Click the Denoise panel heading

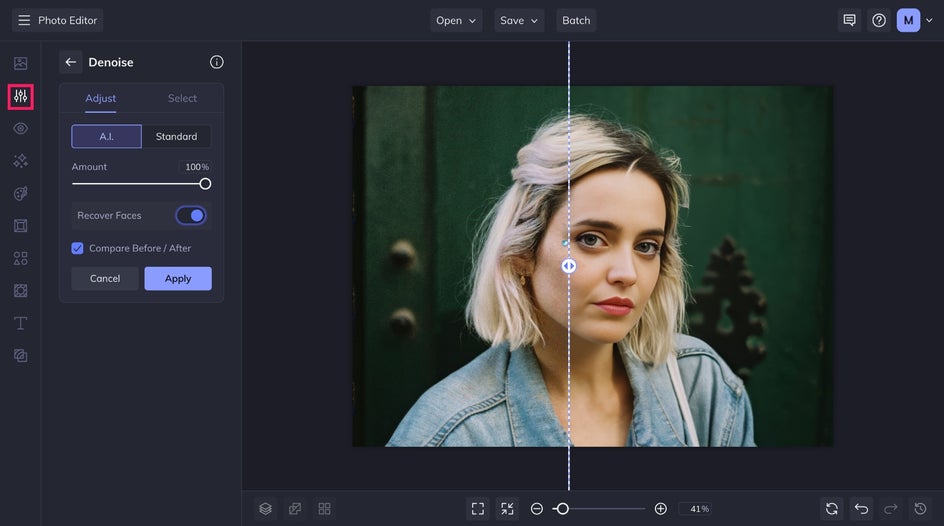coord(111,62)
